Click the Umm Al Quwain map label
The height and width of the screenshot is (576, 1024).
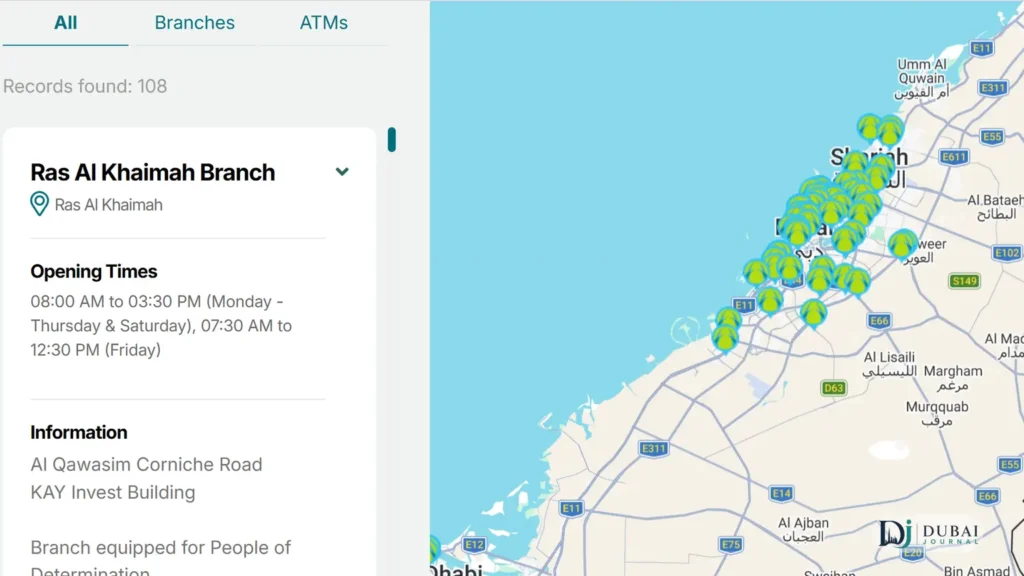pyautogui.click(x=921, y=78)
